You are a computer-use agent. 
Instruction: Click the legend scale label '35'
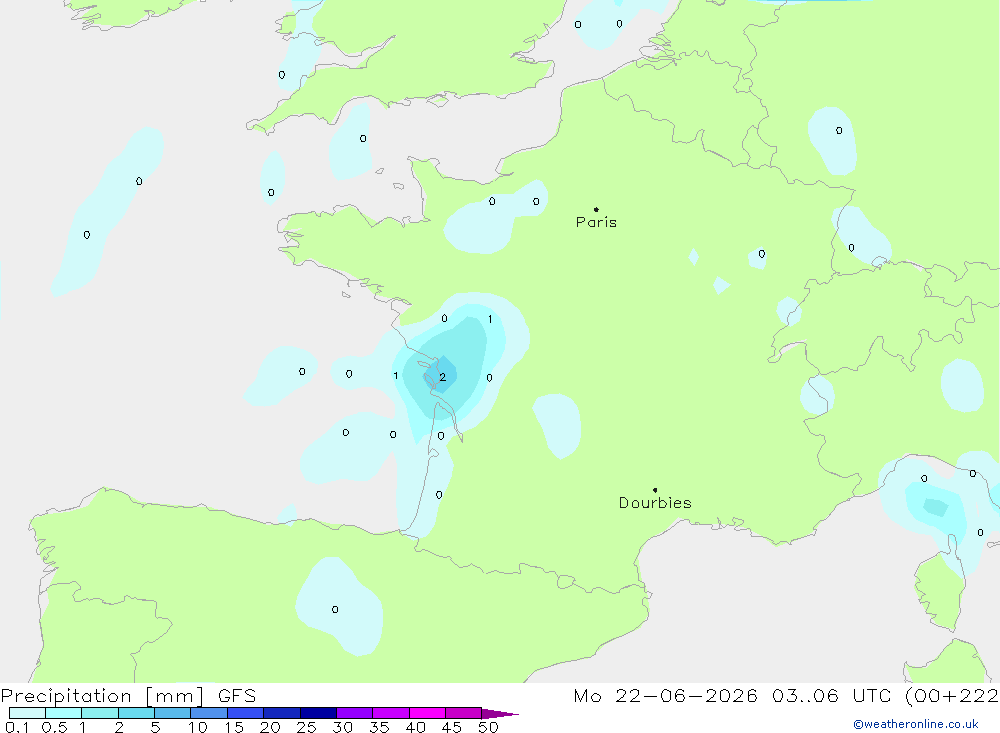379,727
